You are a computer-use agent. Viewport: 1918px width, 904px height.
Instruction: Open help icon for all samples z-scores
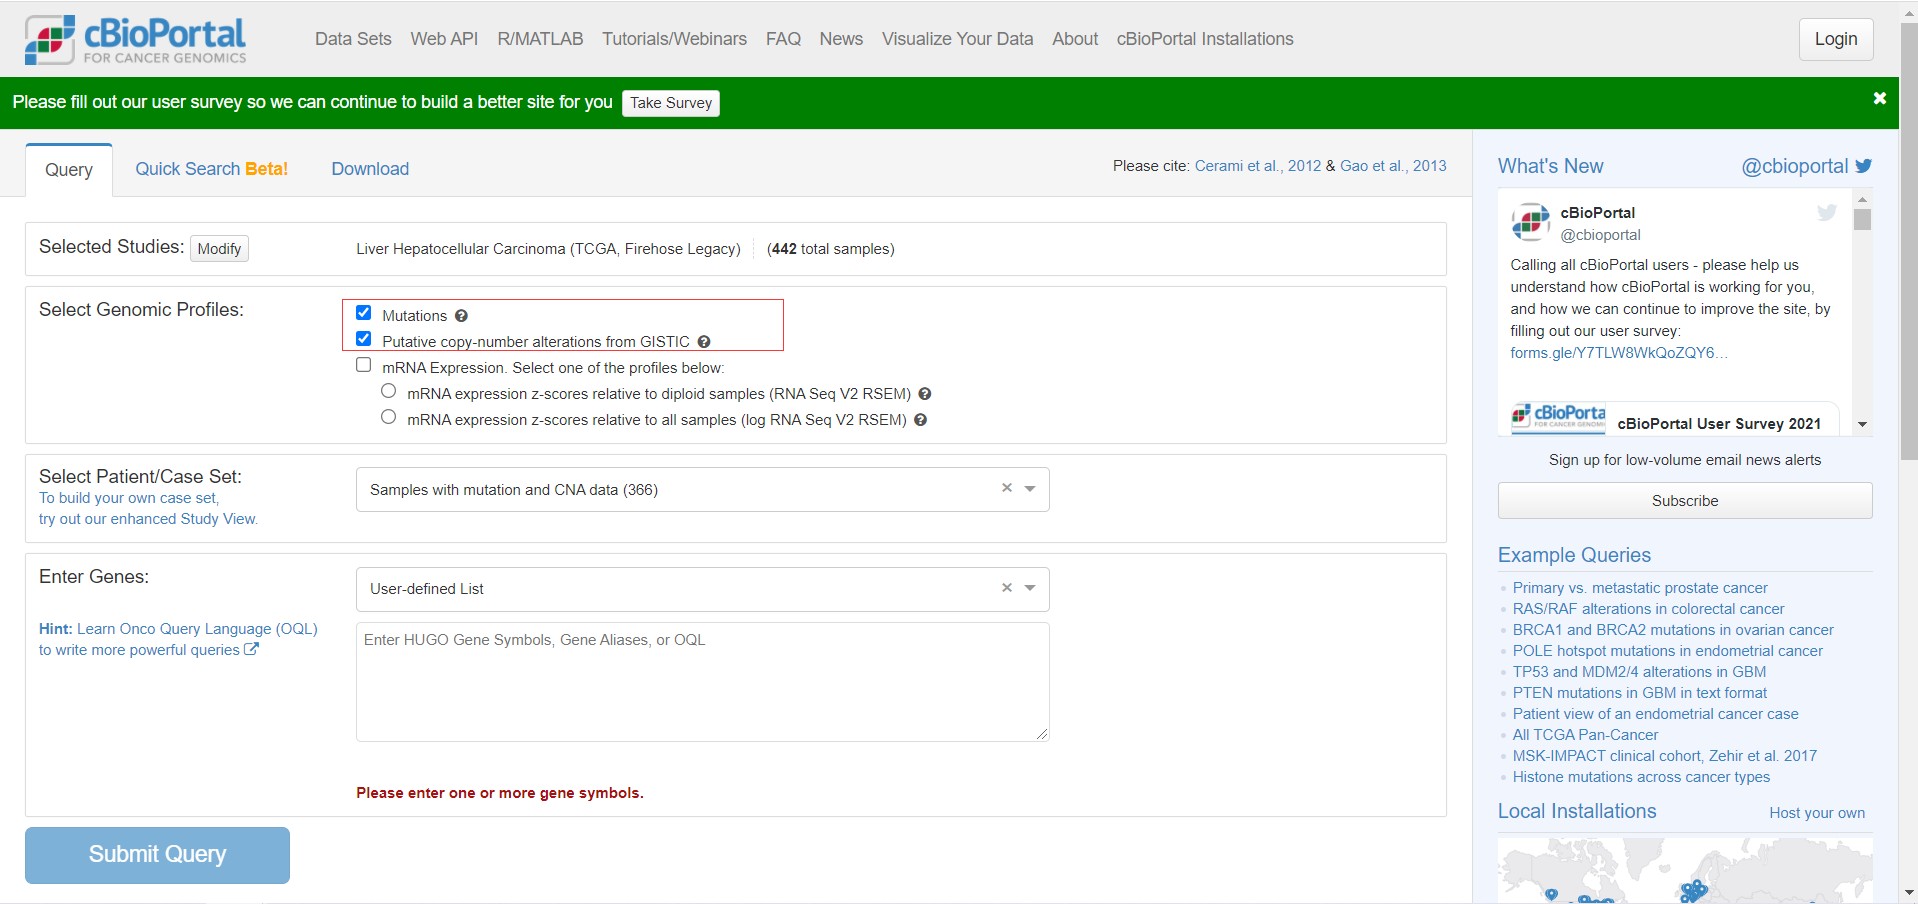coord(921,419)
